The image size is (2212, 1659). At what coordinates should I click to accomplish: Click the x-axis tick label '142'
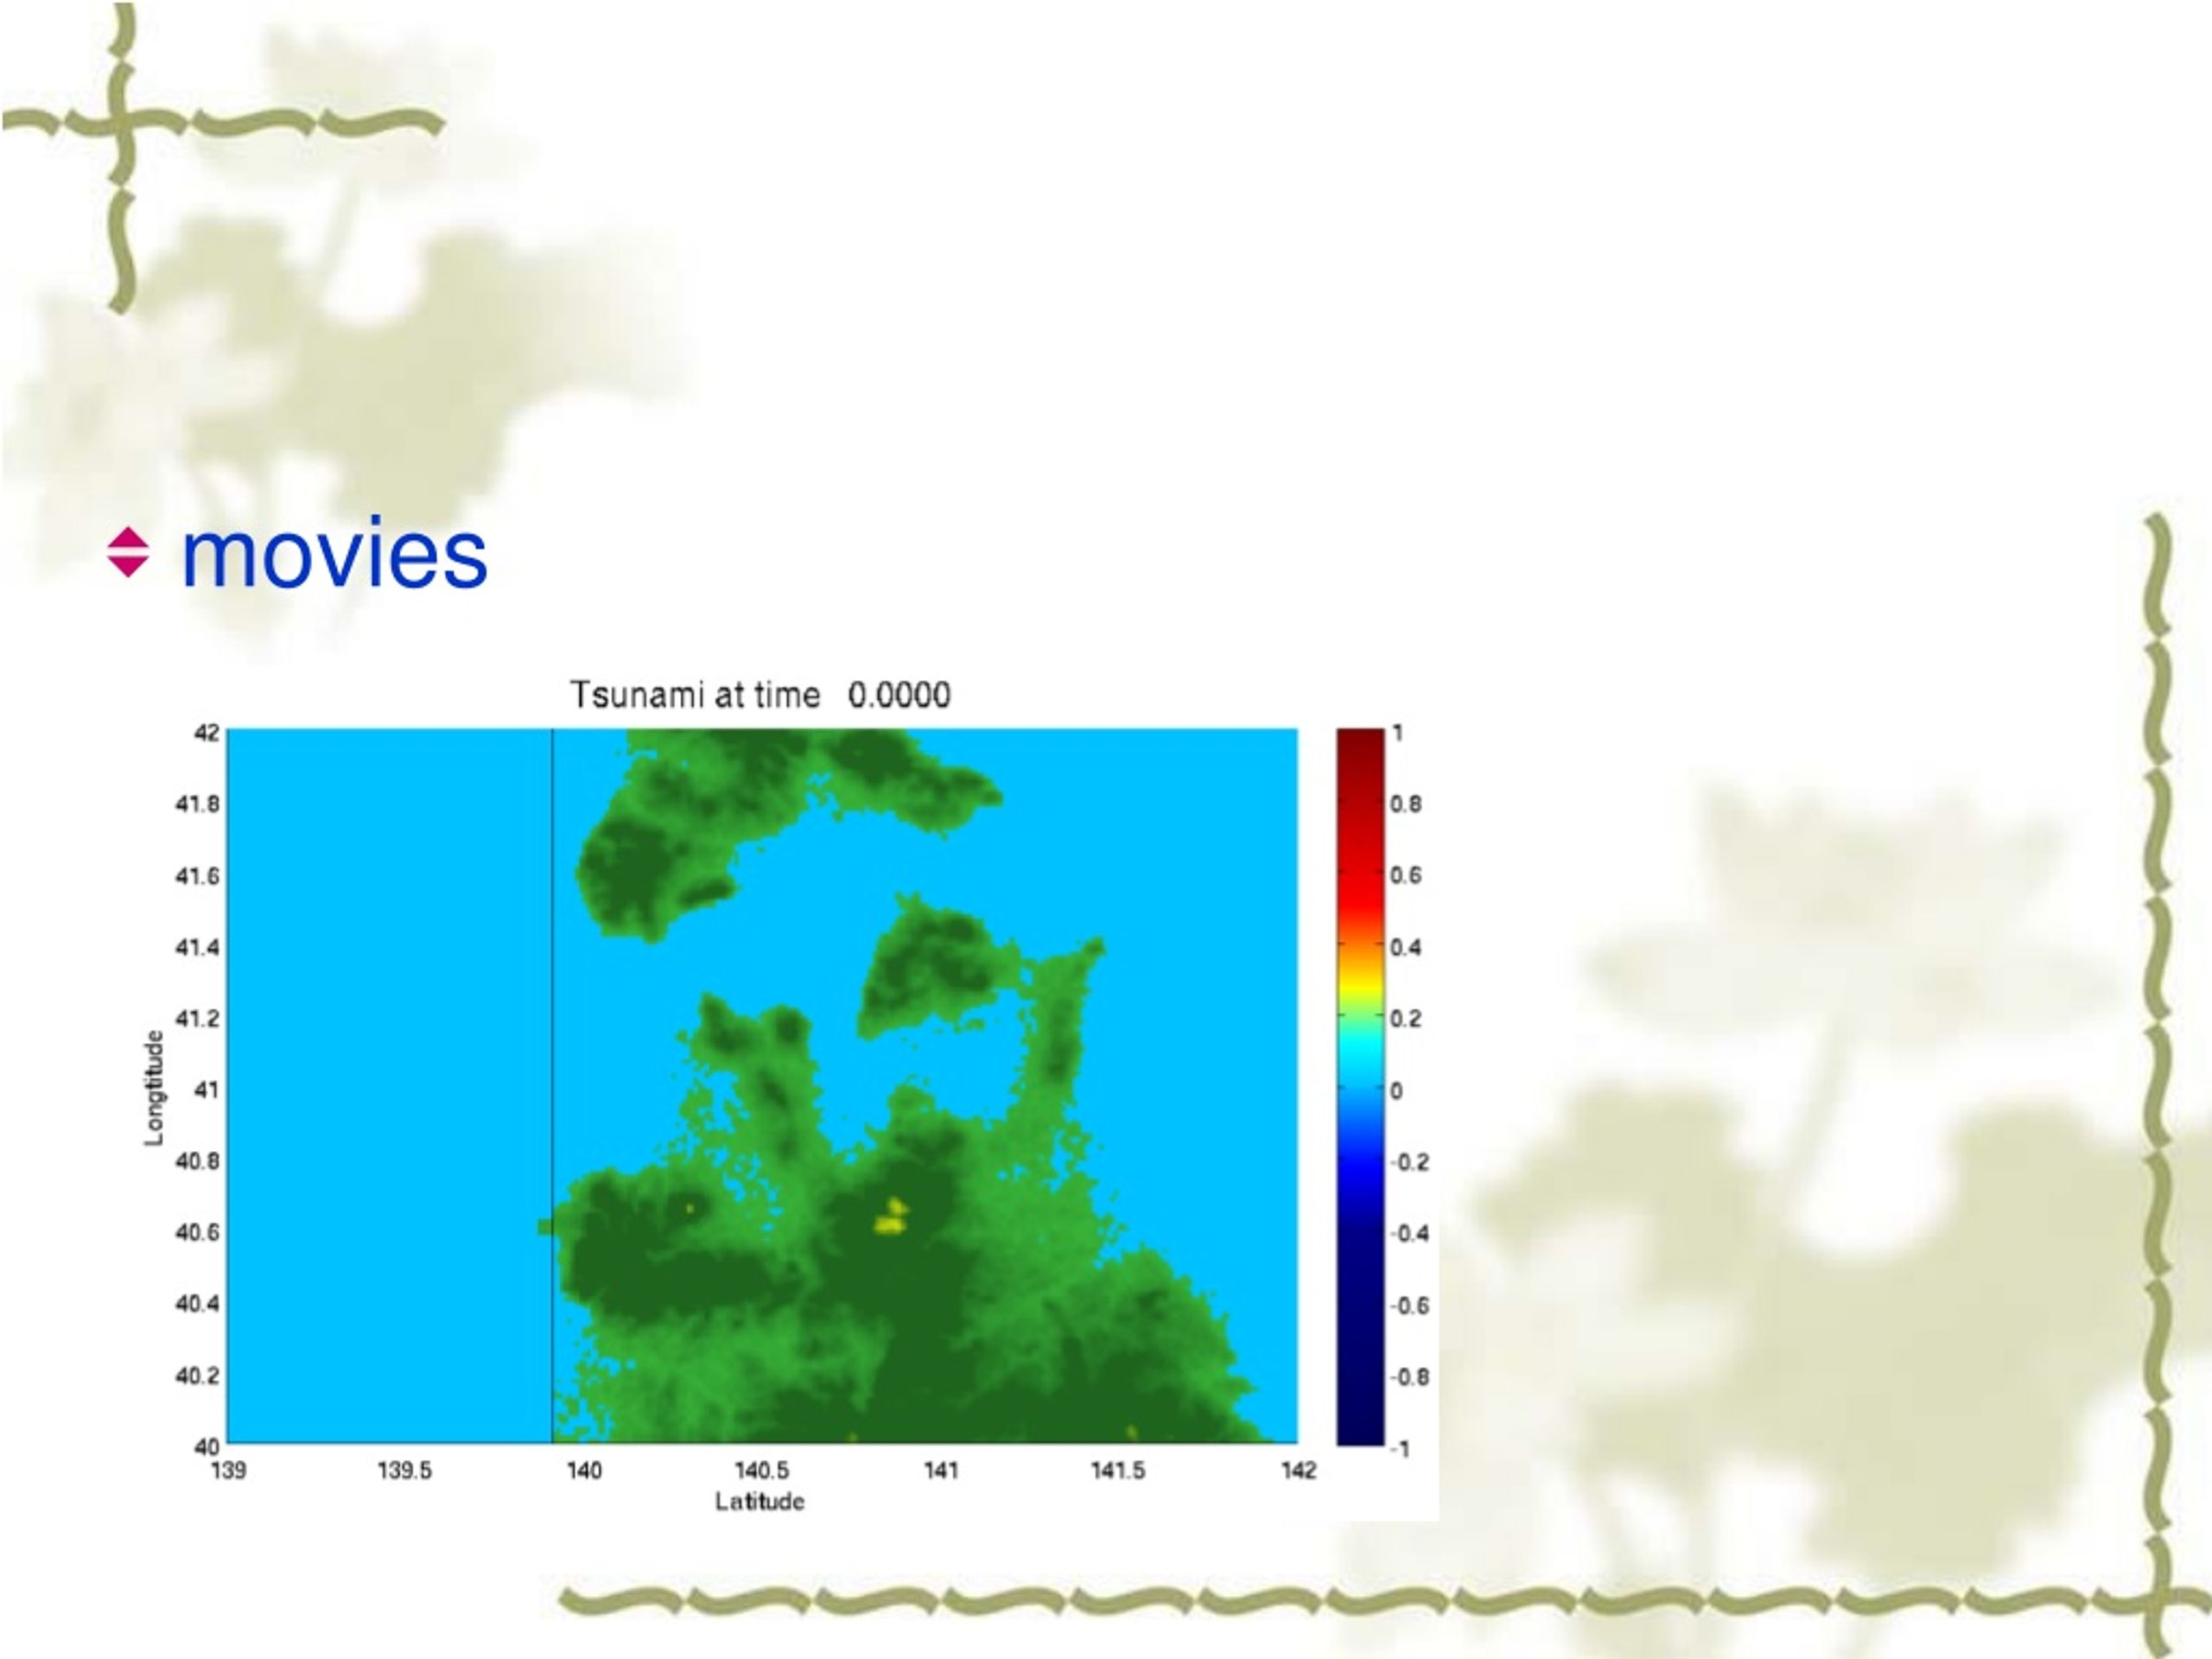click(1299, 1470)
